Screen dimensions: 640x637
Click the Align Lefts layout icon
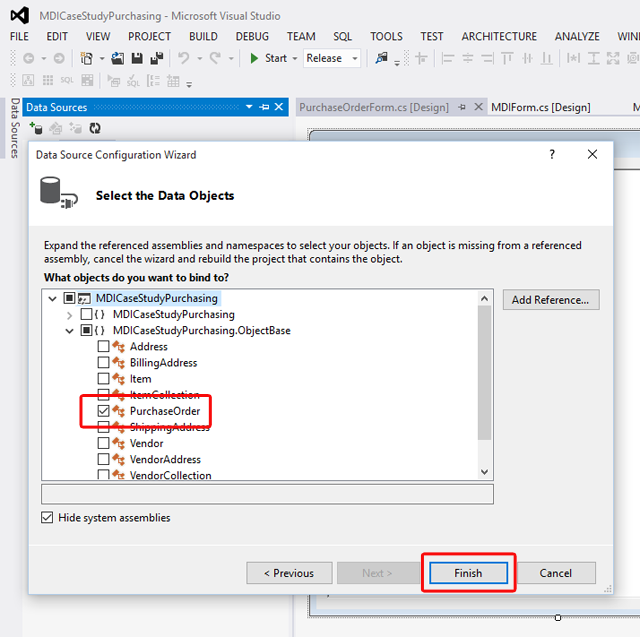point(448,58)
